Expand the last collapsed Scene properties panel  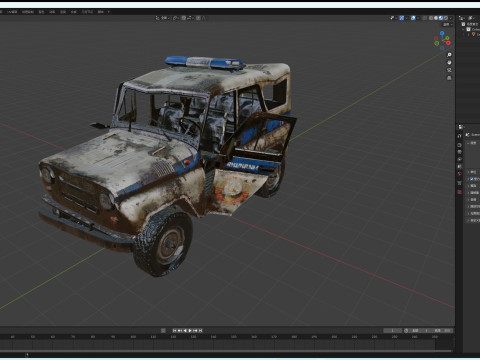(468, 220)
